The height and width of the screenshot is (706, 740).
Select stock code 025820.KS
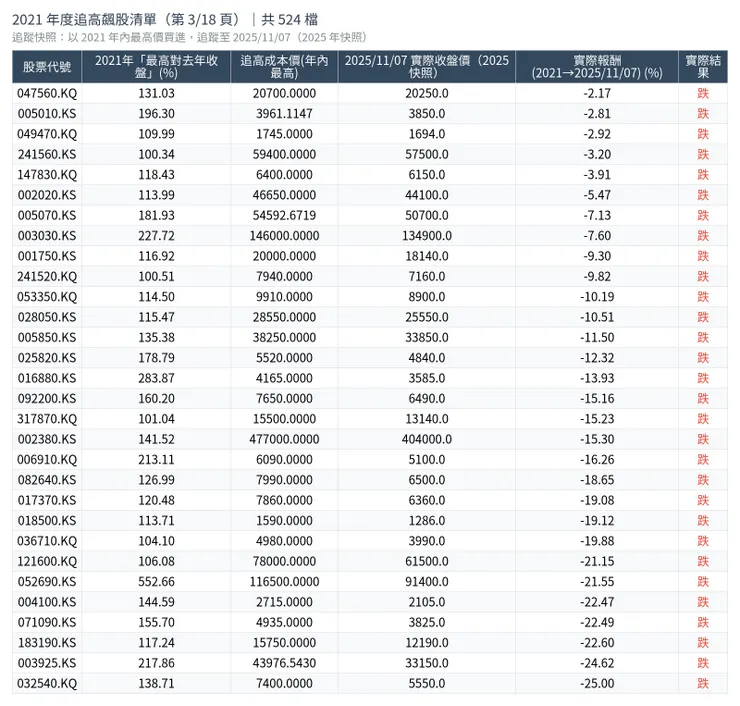tap(47, 358)
